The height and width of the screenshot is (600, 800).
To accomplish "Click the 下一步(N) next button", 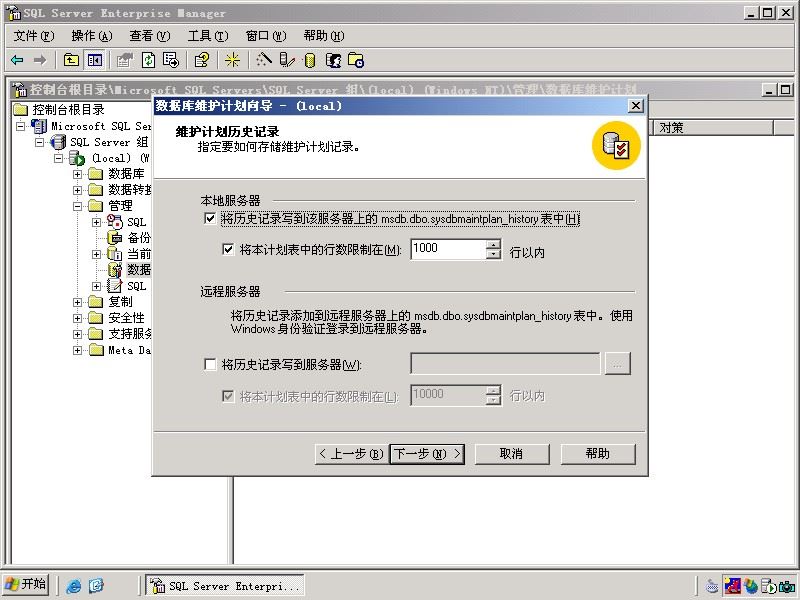I will pos(428,454).
